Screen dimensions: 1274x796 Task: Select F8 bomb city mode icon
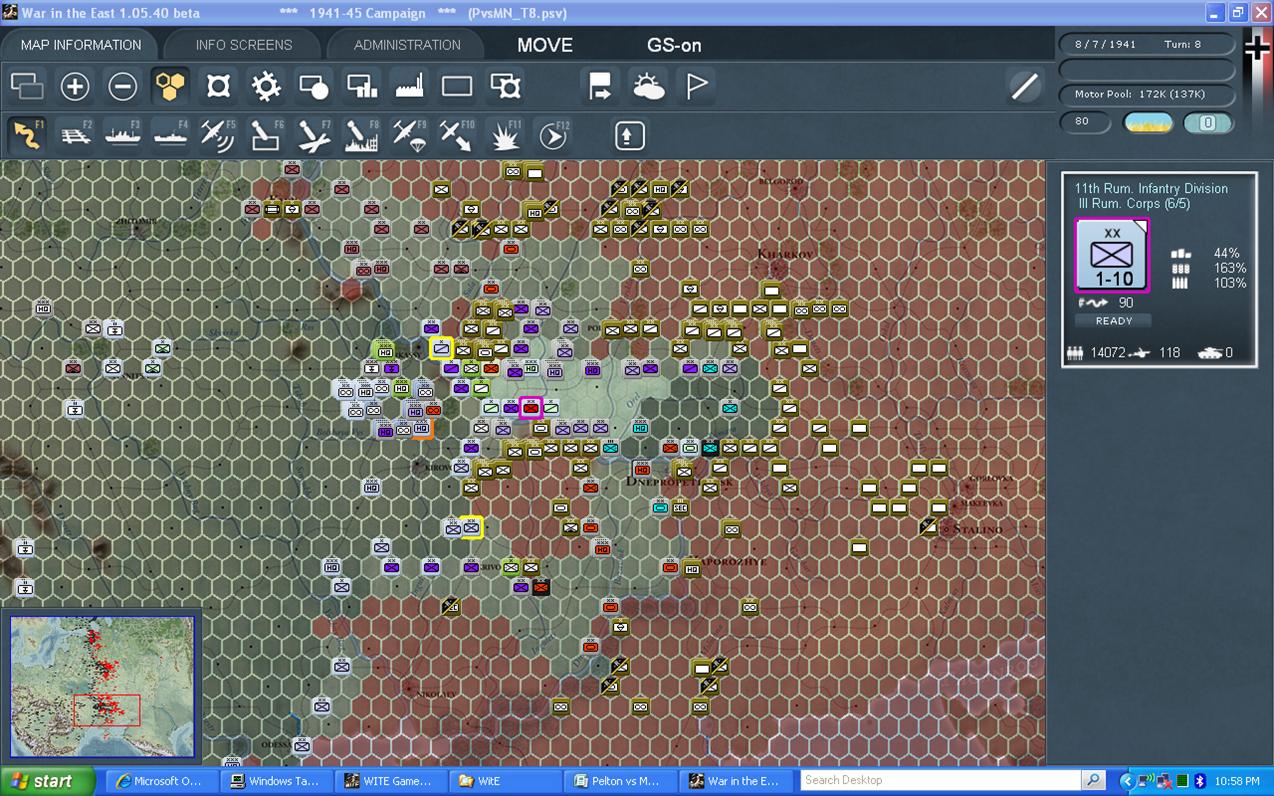pos(362,135)
